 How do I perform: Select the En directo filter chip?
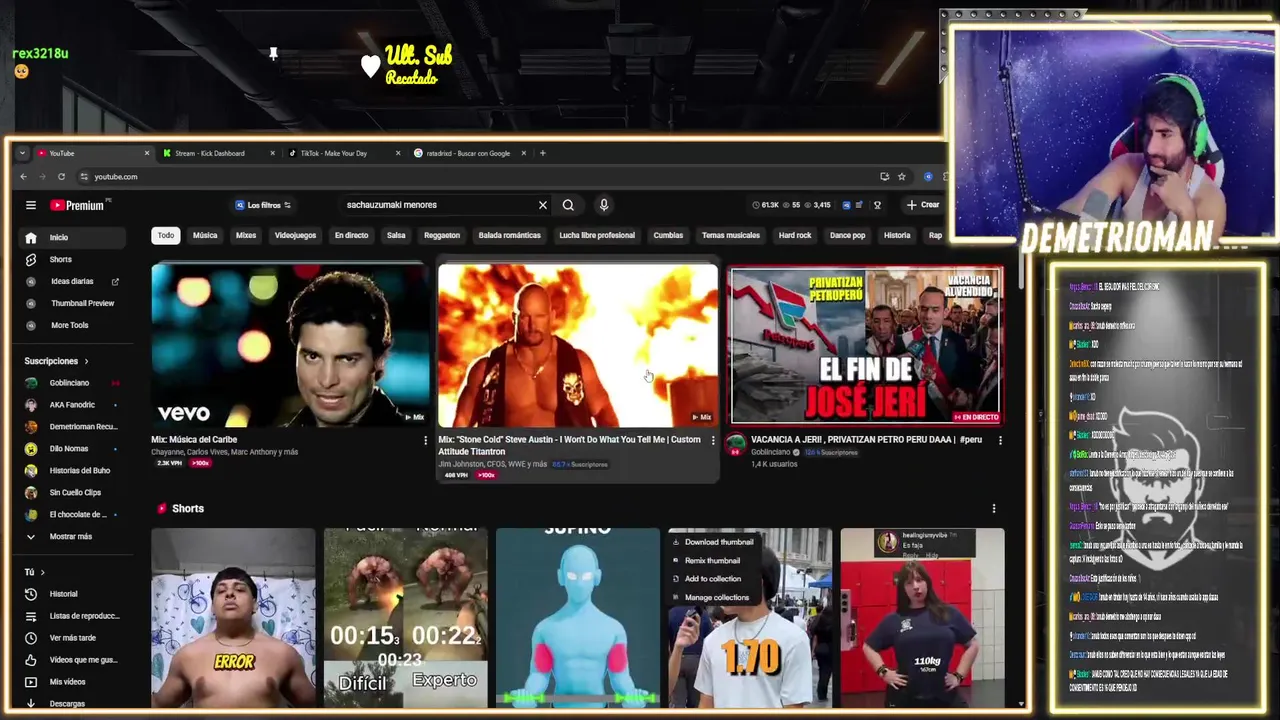click(351, 235)
